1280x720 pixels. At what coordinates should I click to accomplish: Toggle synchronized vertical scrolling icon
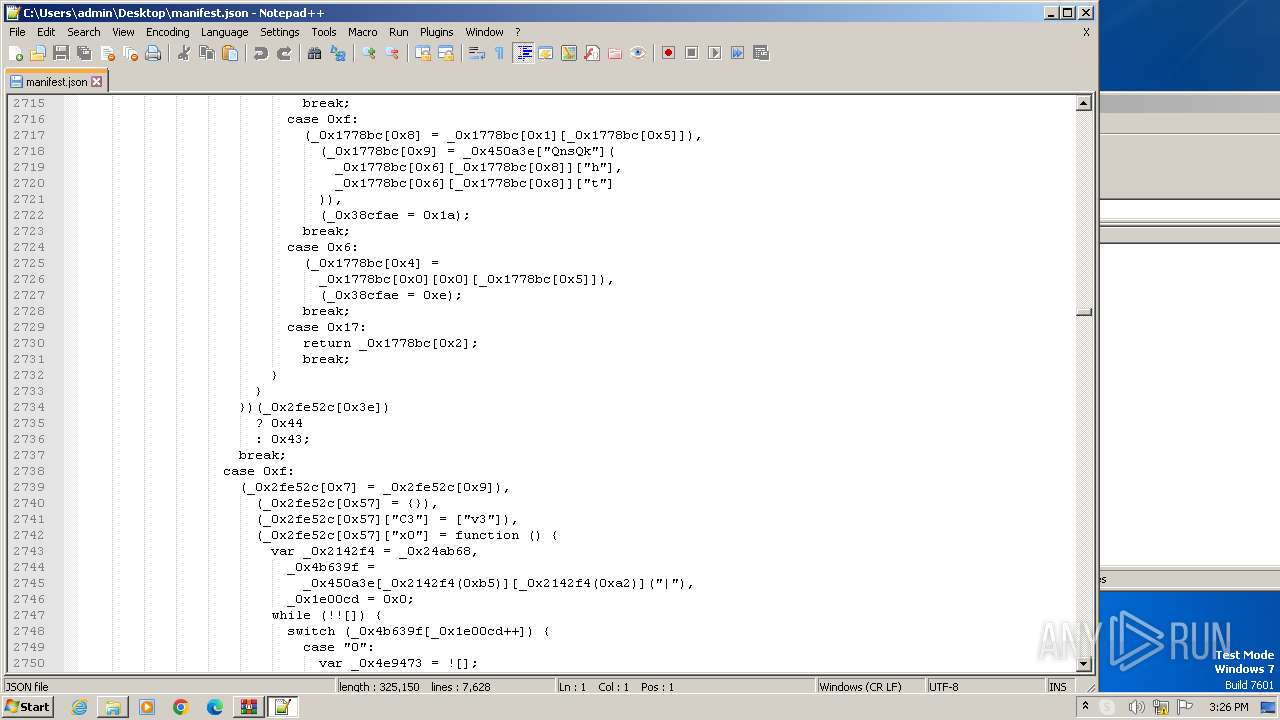coord(423,53)
